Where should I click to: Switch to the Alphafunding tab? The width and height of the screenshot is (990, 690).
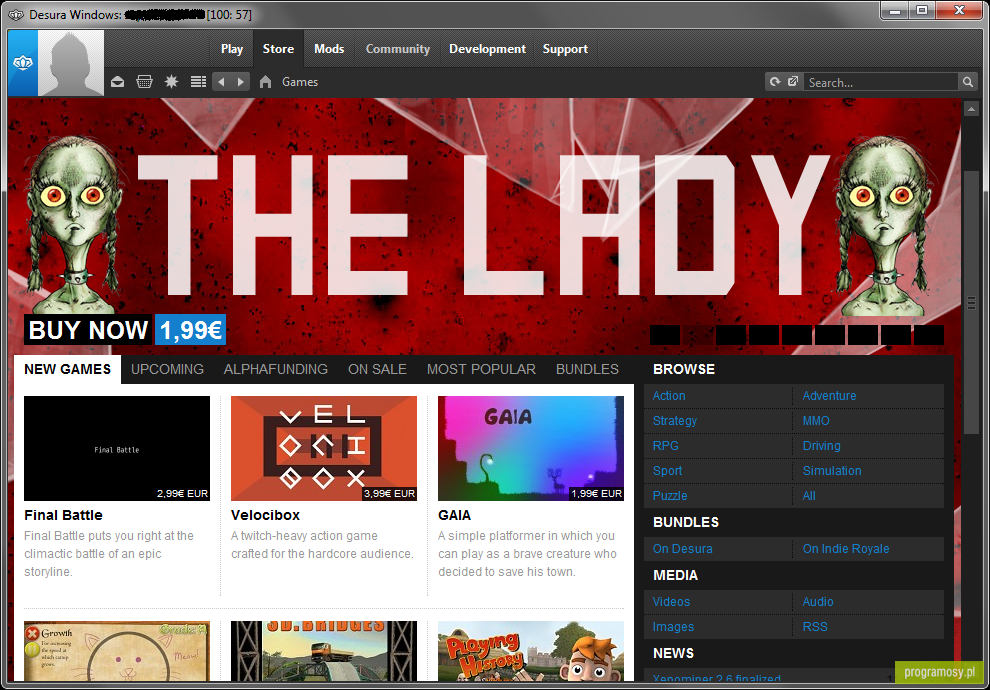[x=276, y=369]
